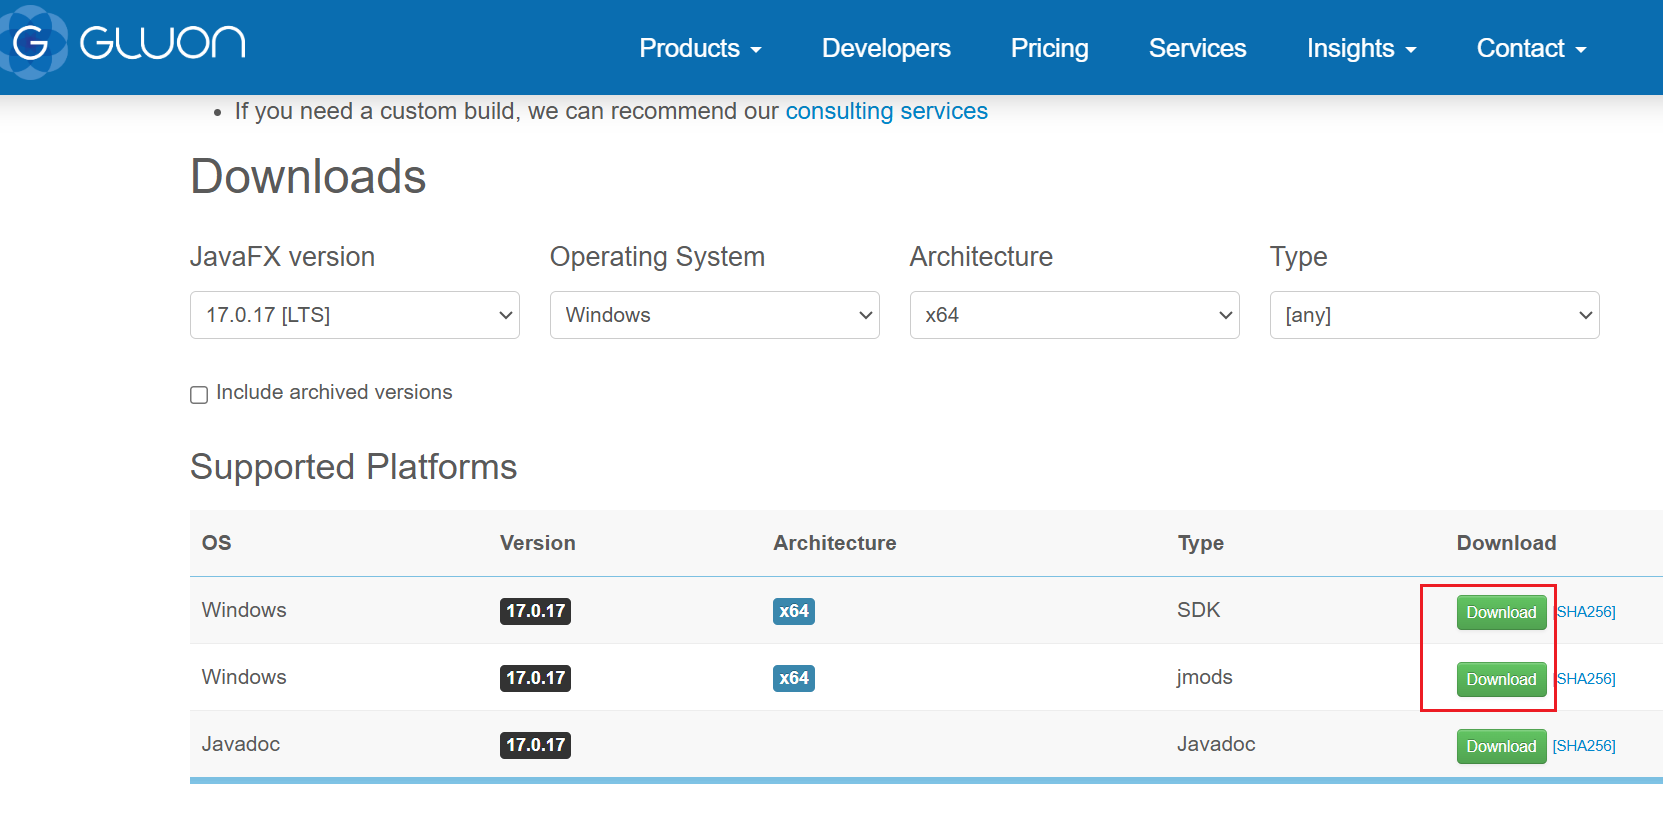
Task: Click the OS column header
Action: (217, 543)
